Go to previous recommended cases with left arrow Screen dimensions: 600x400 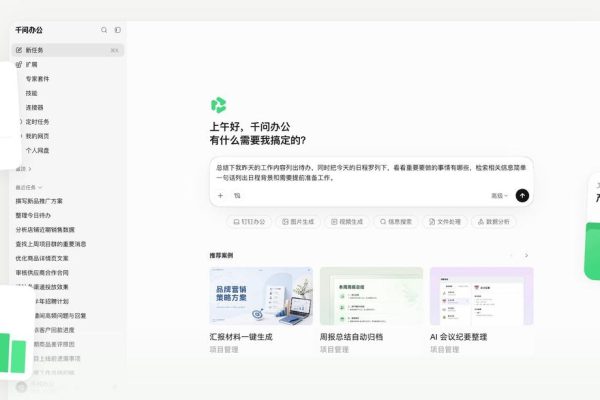[511, 255]
